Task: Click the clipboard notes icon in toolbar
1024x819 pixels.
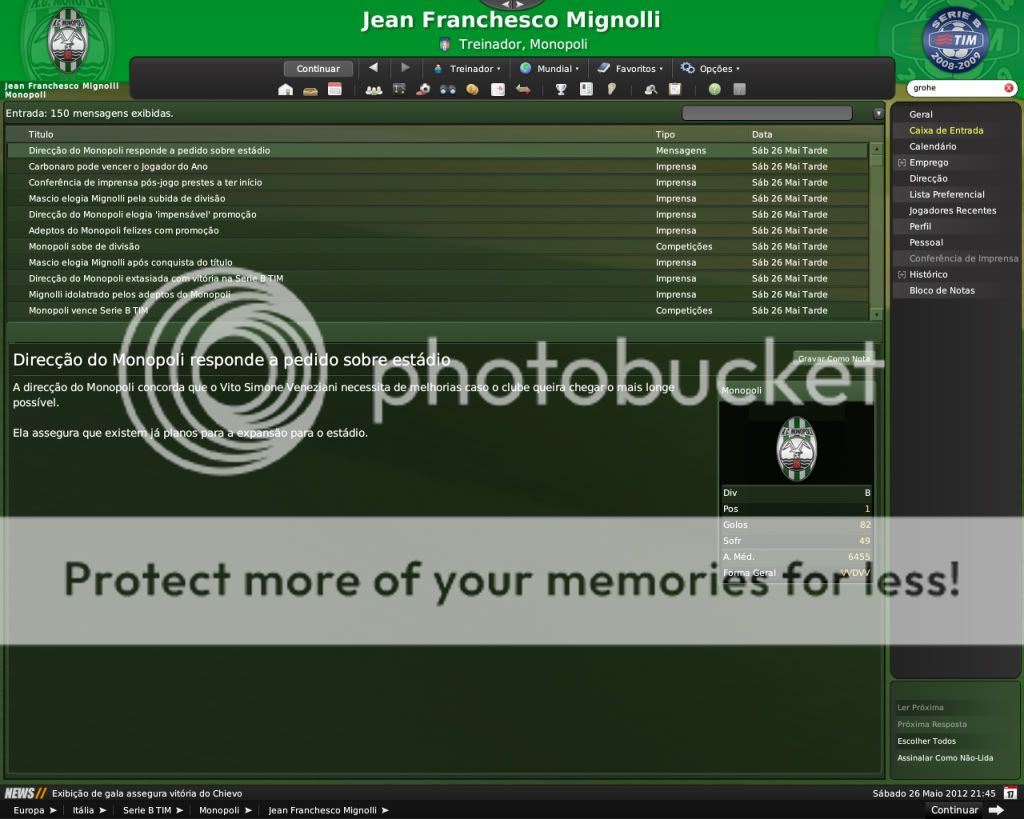Action: click(x=675, y=90)
